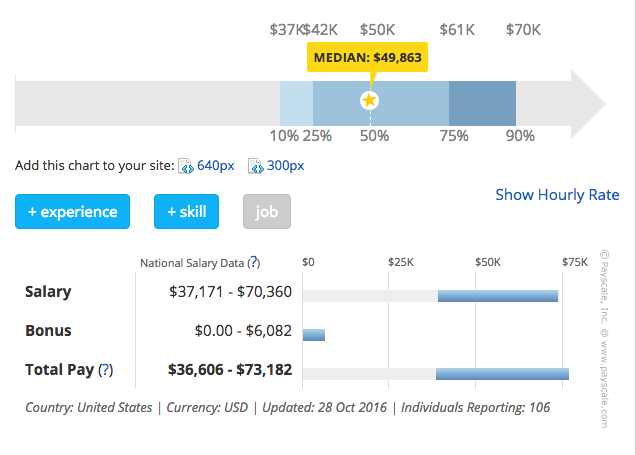Click the grayed-out job button
Viewport: 636px width, 455px height.
click(x=266, y=212)
